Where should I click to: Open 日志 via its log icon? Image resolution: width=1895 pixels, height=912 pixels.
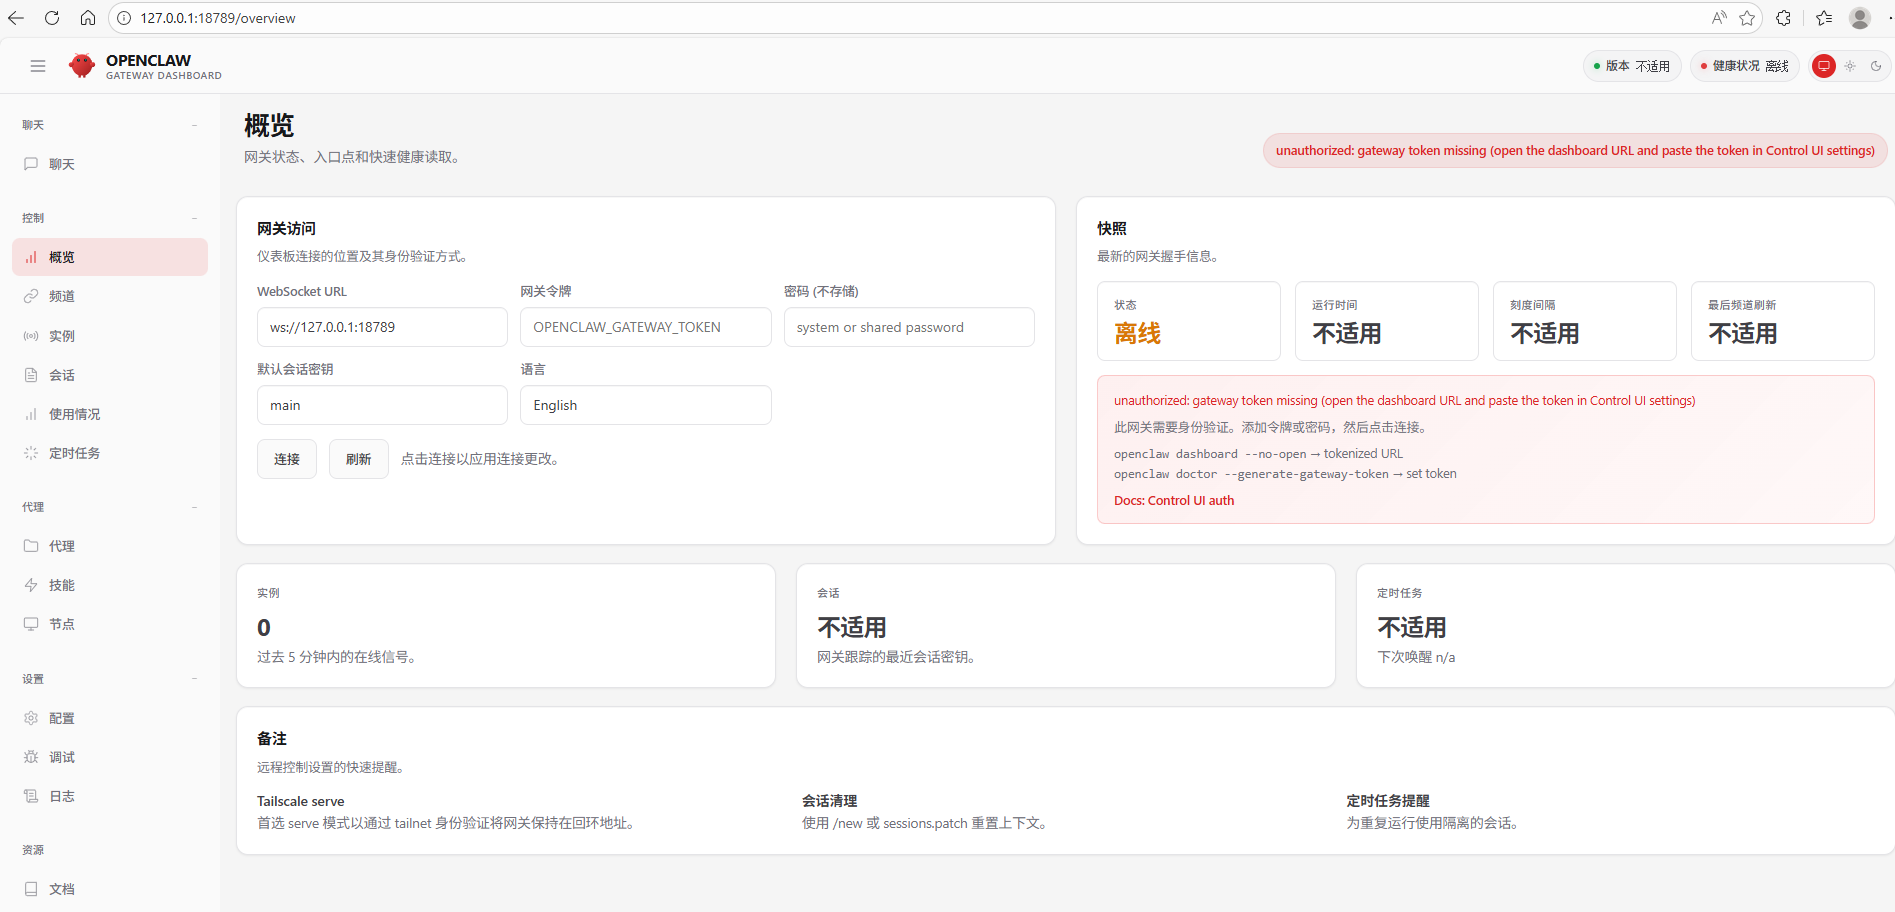pos(31,796)
